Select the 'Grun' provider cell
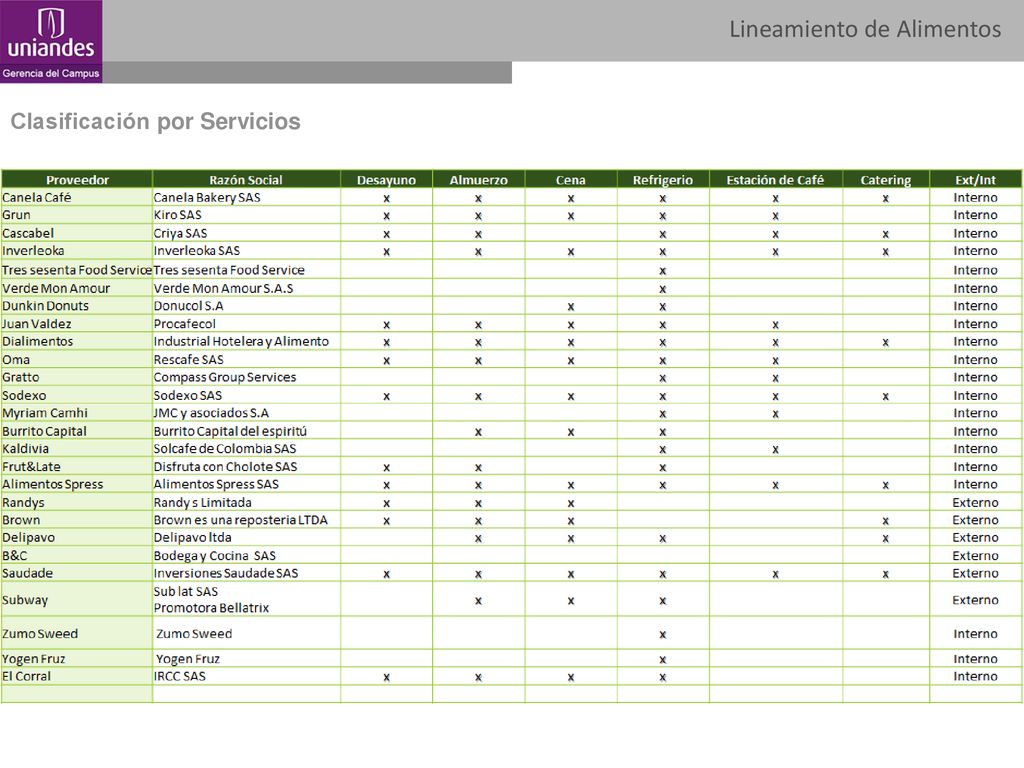This screenshot has height=768, width=1024. point(77,215)
